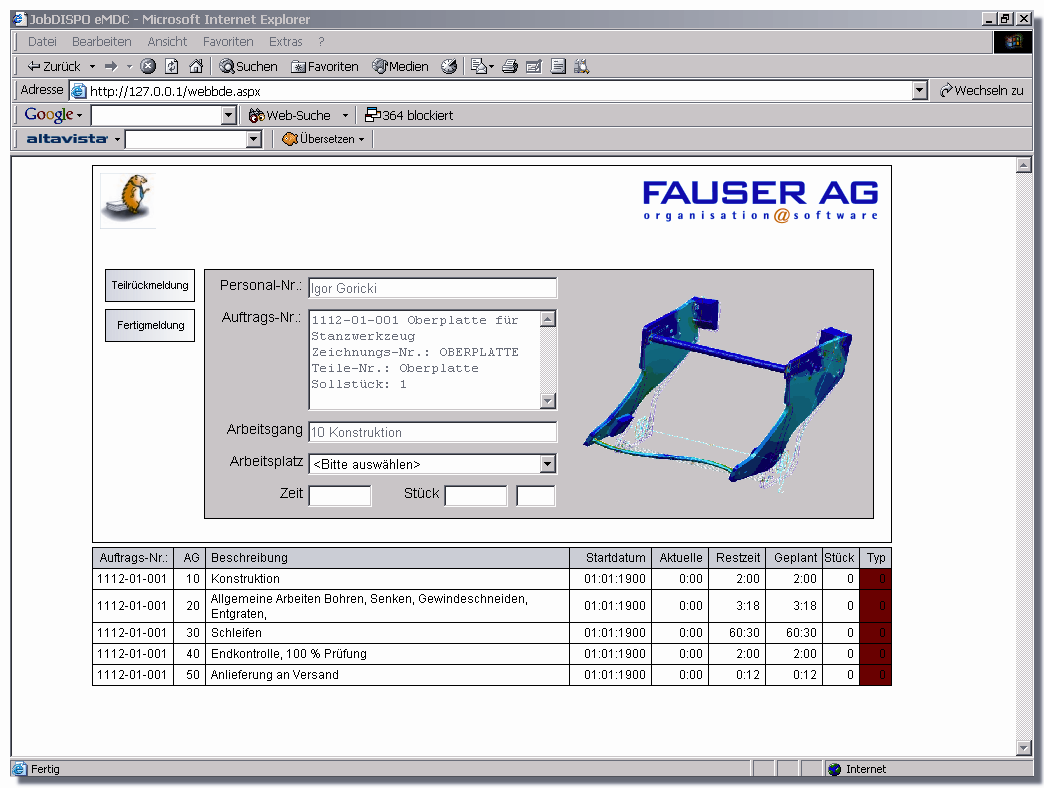Image resolution: width=1044 pixels, height=788 pixels.
Task: Open the Medien toolbar button
Action: [x=401, y=66]
